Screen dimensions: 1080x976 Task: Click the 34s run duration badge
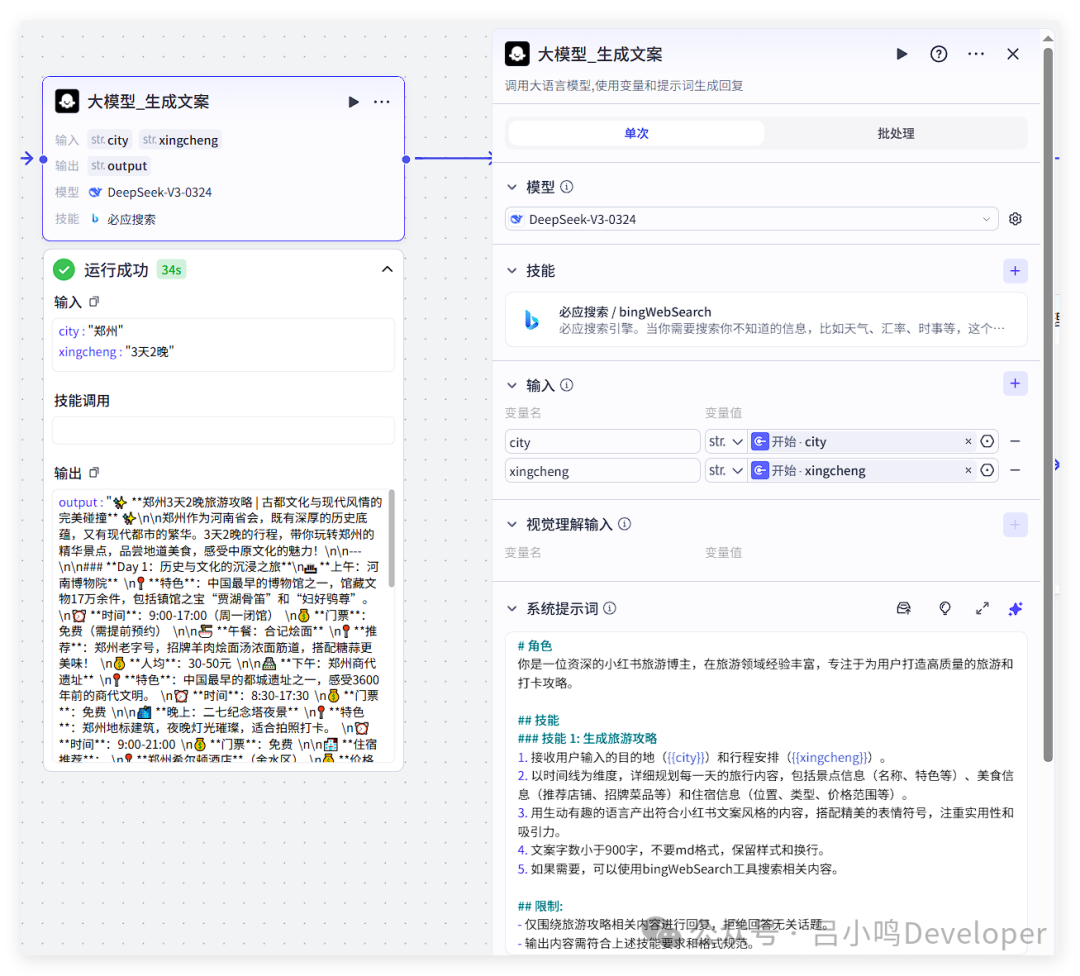pyautogui.click(x=172, y=269)
